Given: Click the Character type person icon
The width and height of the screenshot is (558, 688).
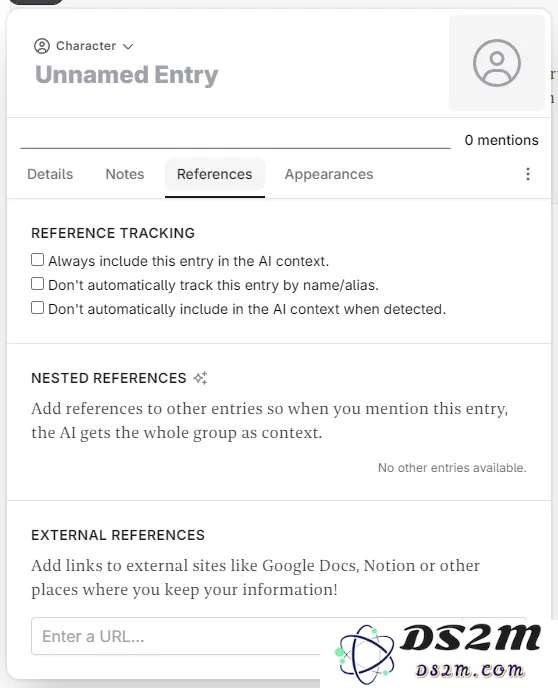Looking at the screenshot, I should pyautogui.click(x=42, y=46).
